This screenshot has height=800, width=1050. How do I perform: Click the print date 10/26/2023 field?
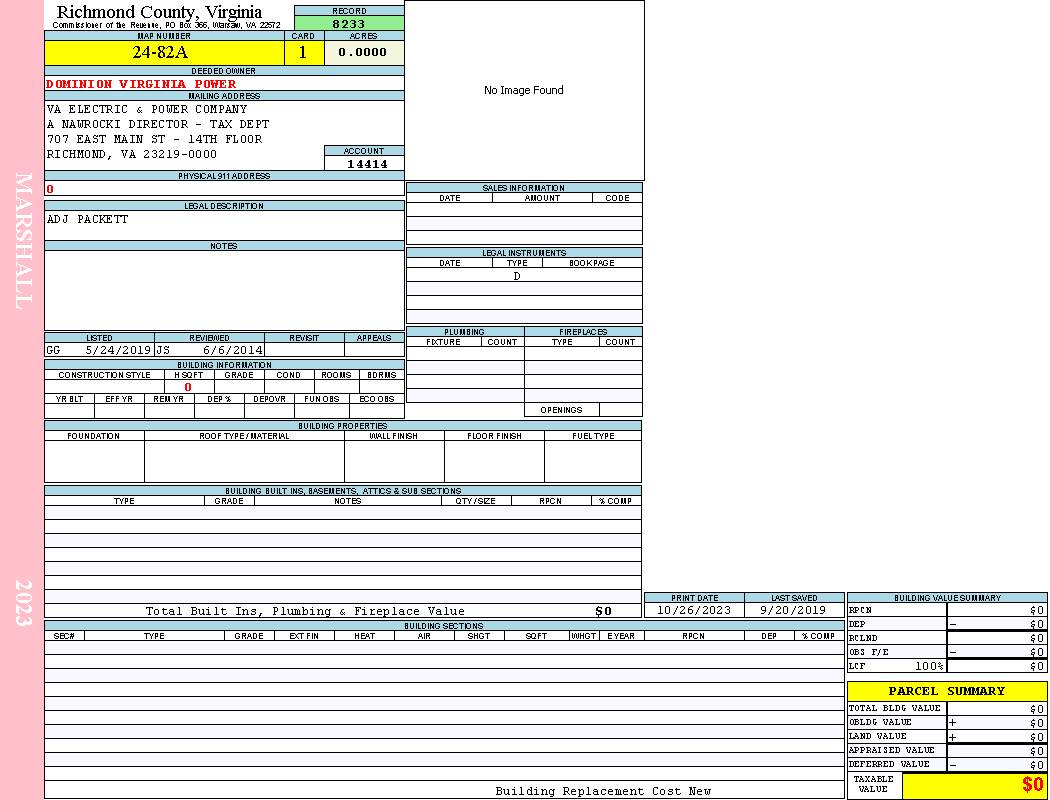(x=693, y=610)
